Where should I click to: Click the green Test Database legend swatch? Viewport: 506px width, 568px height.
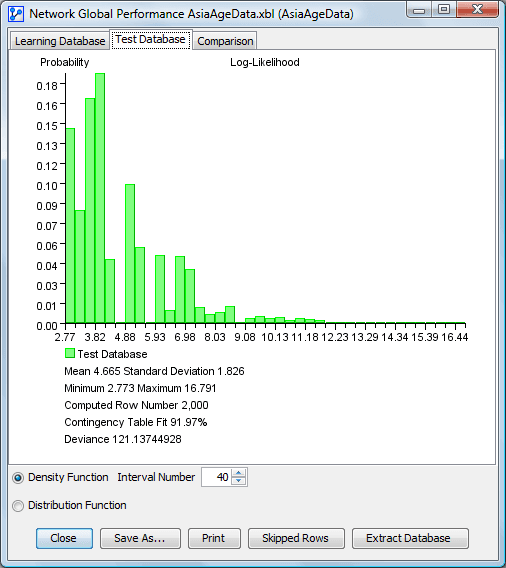(x=70, y=354)
